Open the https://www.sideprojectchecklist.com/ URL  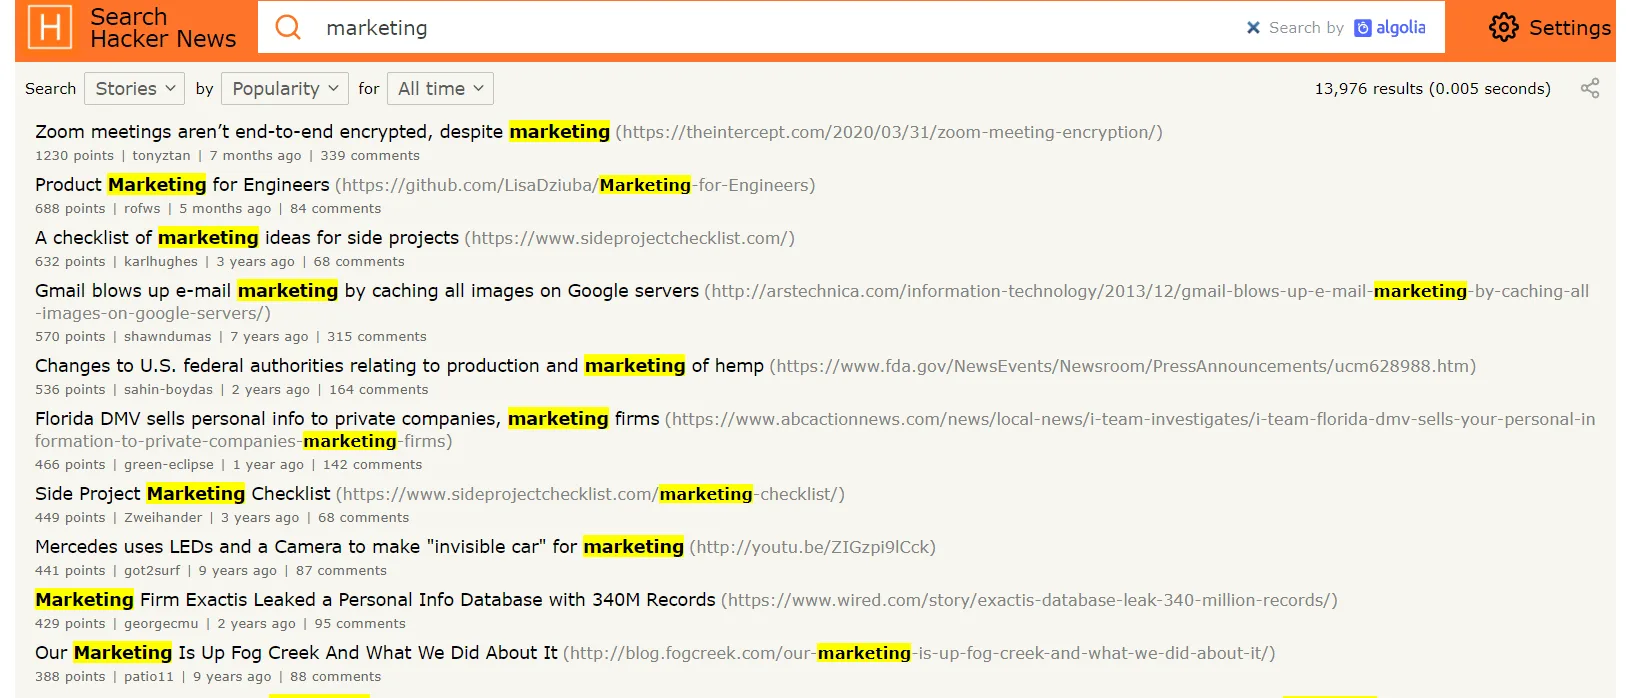point(630,238)
